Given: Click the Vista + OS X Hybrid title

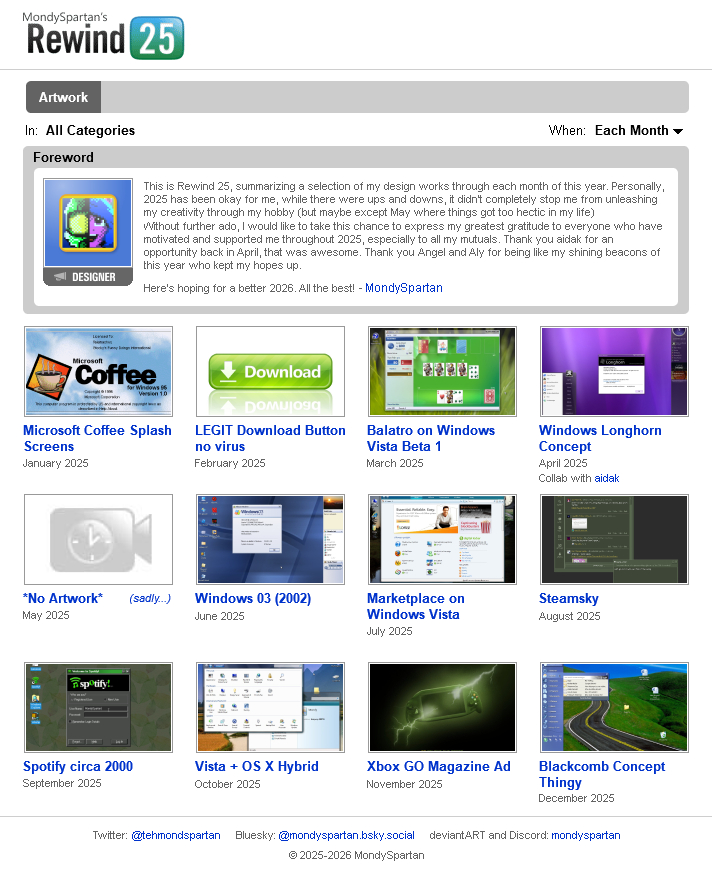Looking at the screenshot, I should [x=256, y=767].
